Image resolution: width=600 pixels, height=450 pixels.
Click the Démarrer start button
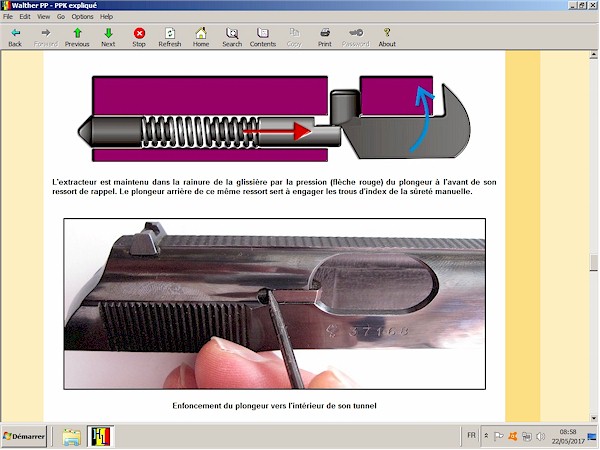tap(24, 436)
